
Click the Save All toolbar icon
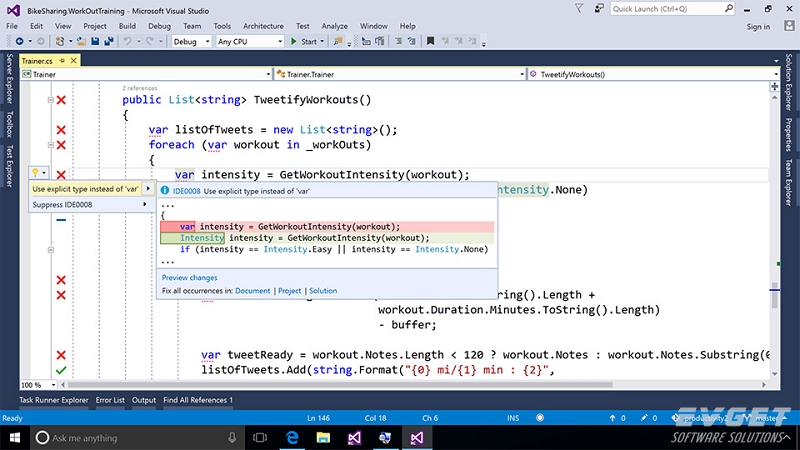coord(109,41)
